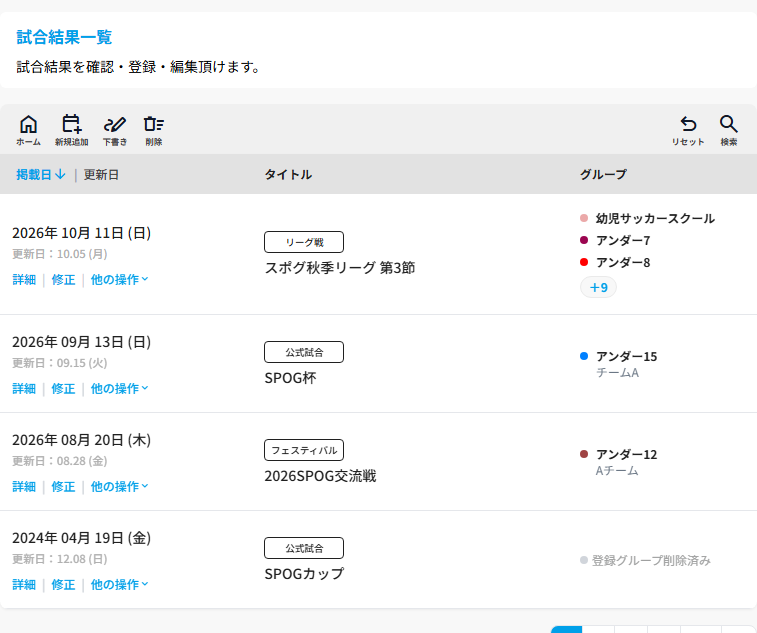Image resolution: width=757 pixels, height=633 pixels.
Task: Click the アンダー15 group label
Action: pyautogui.click(x=627, y=356)
